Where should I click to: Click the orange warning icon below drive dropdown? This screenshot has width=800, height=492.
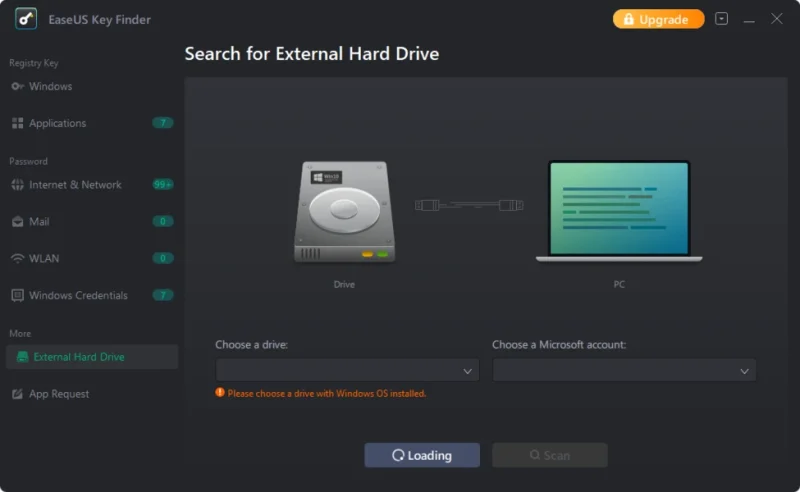point(220,392)
